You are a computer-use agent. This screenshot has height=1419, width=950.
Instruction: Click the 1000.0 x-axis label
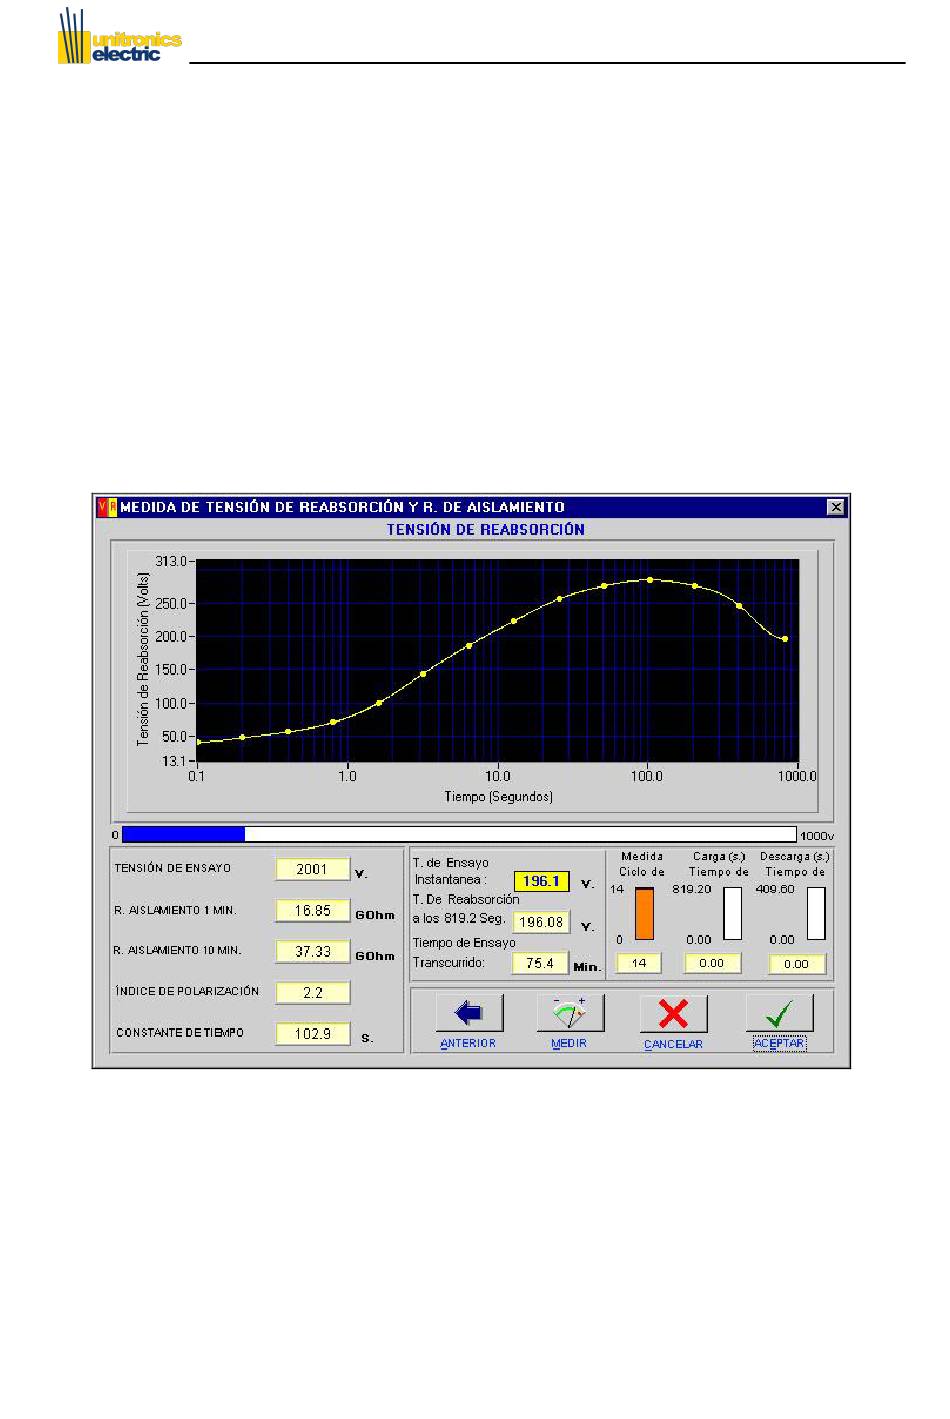797,775
